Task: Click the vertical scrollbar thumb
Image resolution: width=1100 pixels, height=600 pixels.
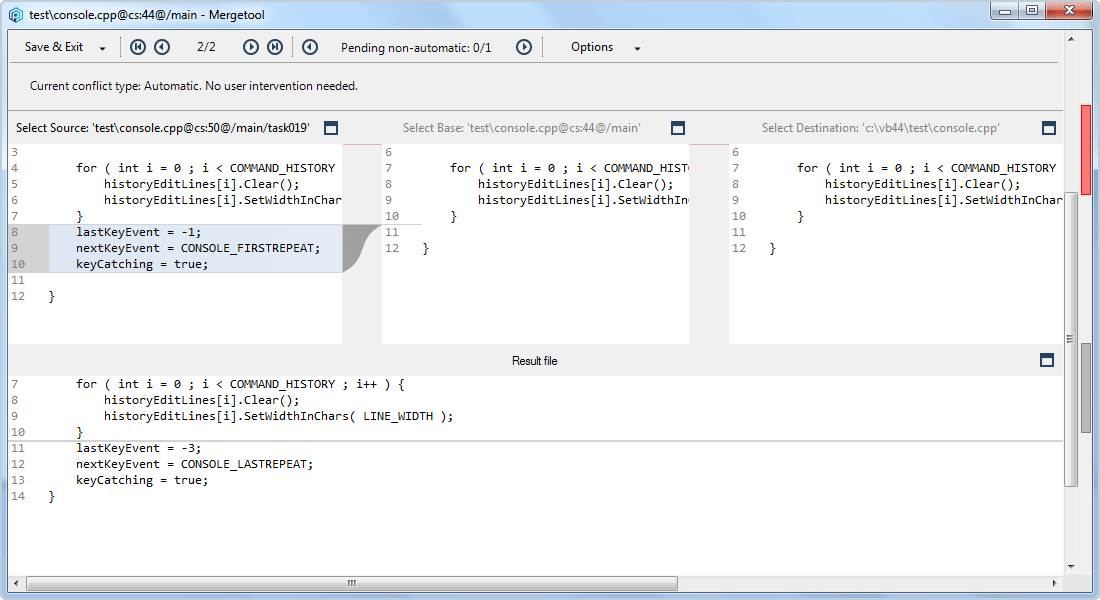Action: click(1071, 339)
